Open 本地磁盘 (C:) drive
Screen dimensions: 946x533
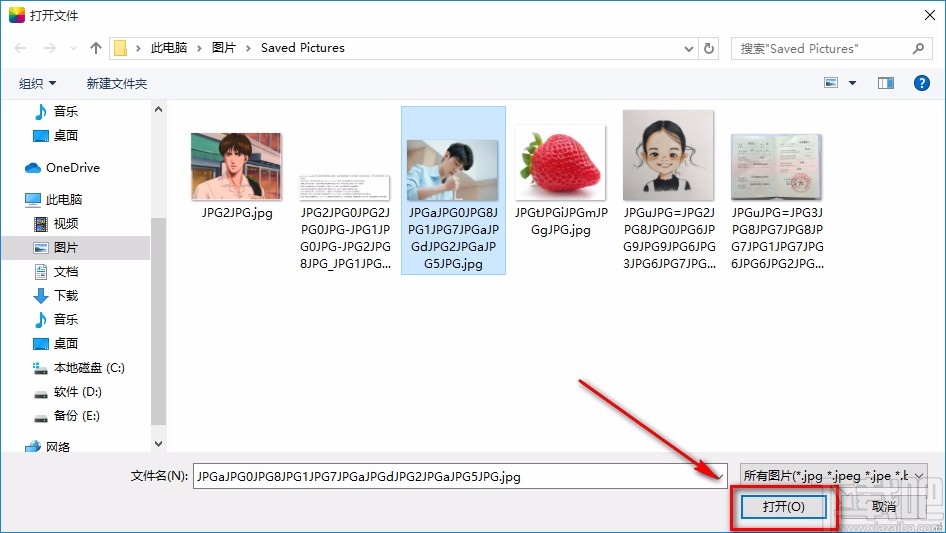click(78, 368)
